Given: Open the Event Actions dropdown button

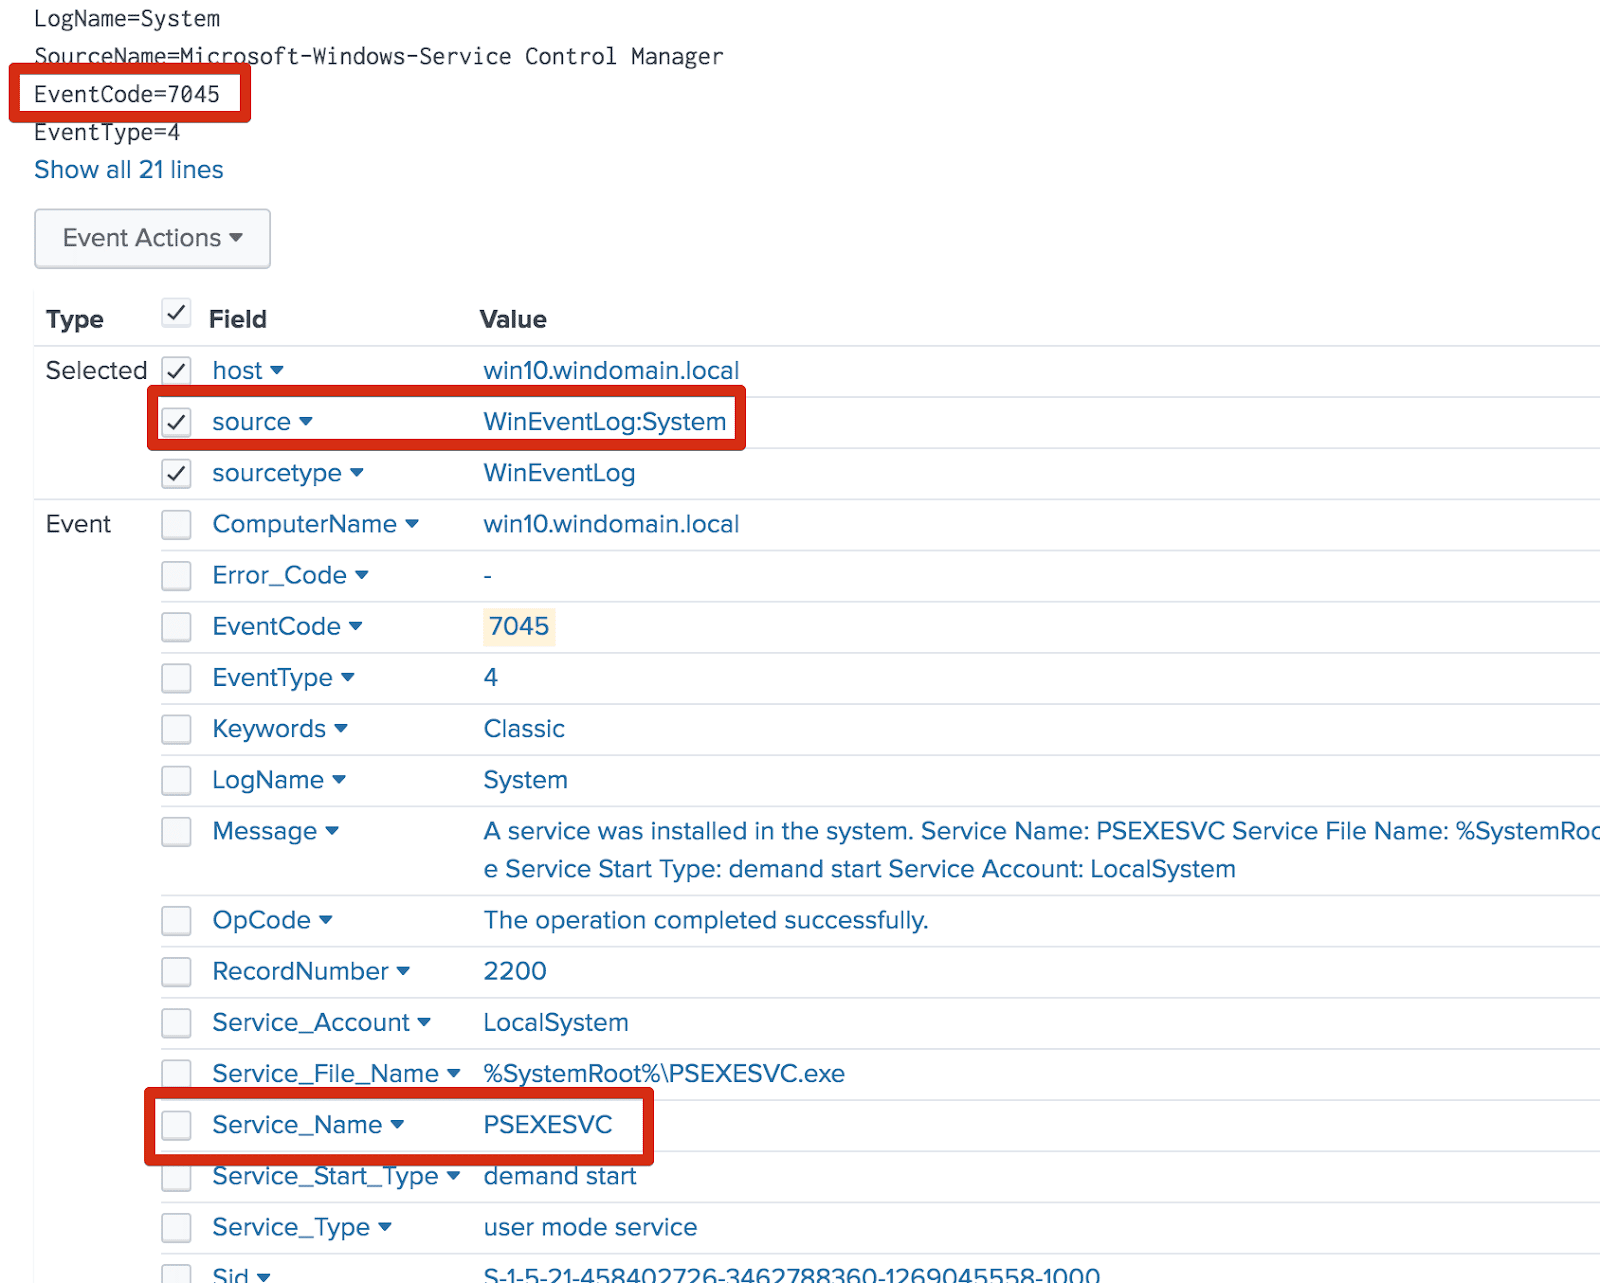Looking at the screenshot, I should click(x=152, y=238).
